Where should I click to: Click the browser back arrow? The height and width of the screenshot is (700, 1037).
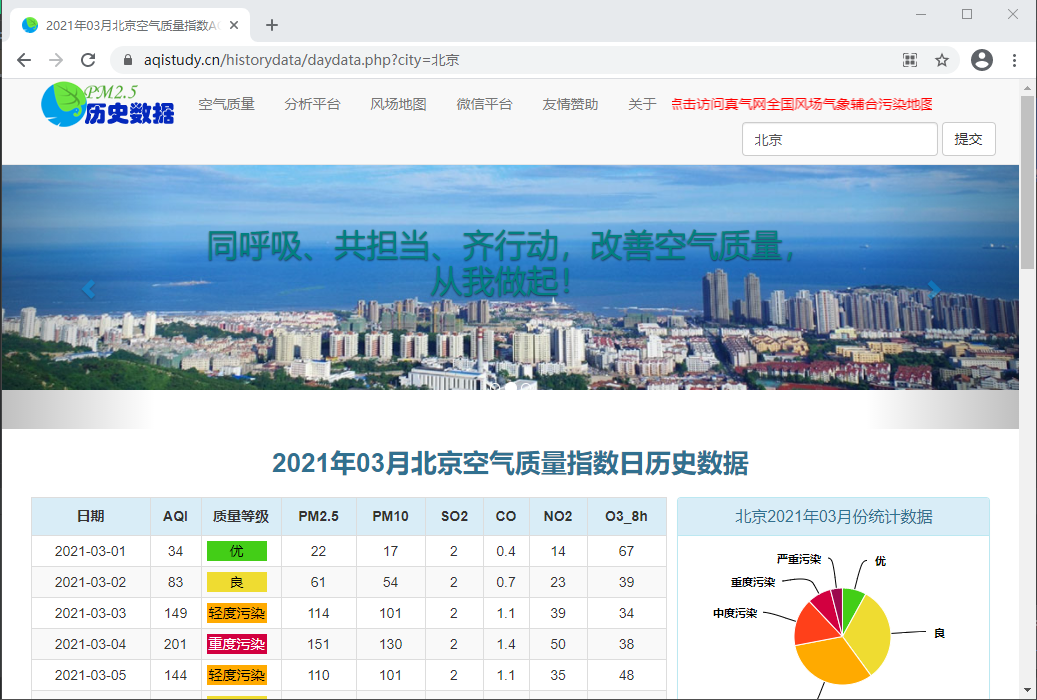pyautogui.click(x=24, y=60)
